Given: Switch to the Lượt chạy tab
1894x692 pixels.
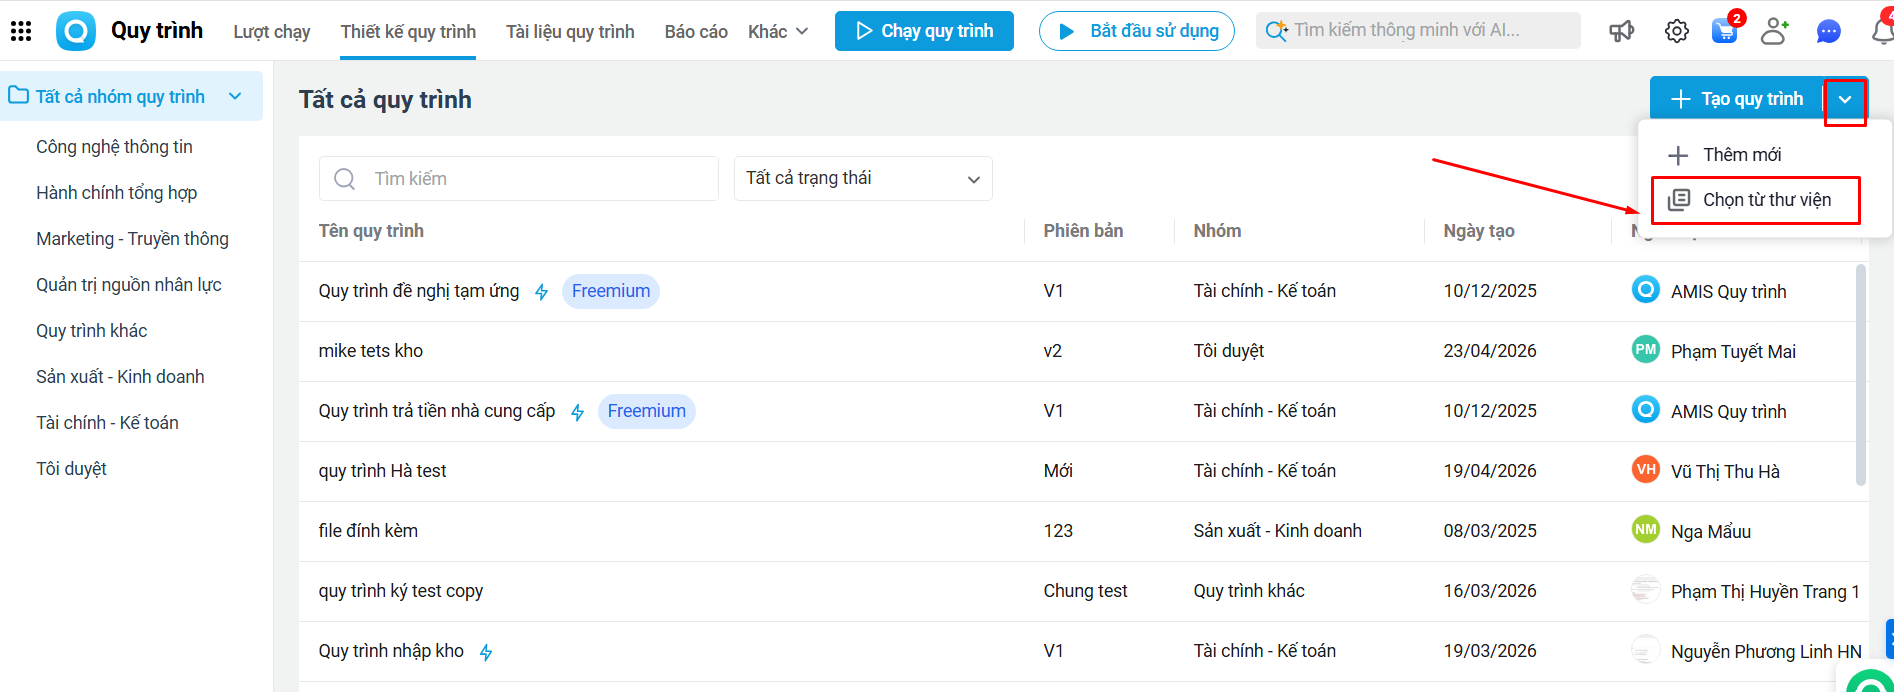Looking at the screenshot, I should [x=272, y=31].
